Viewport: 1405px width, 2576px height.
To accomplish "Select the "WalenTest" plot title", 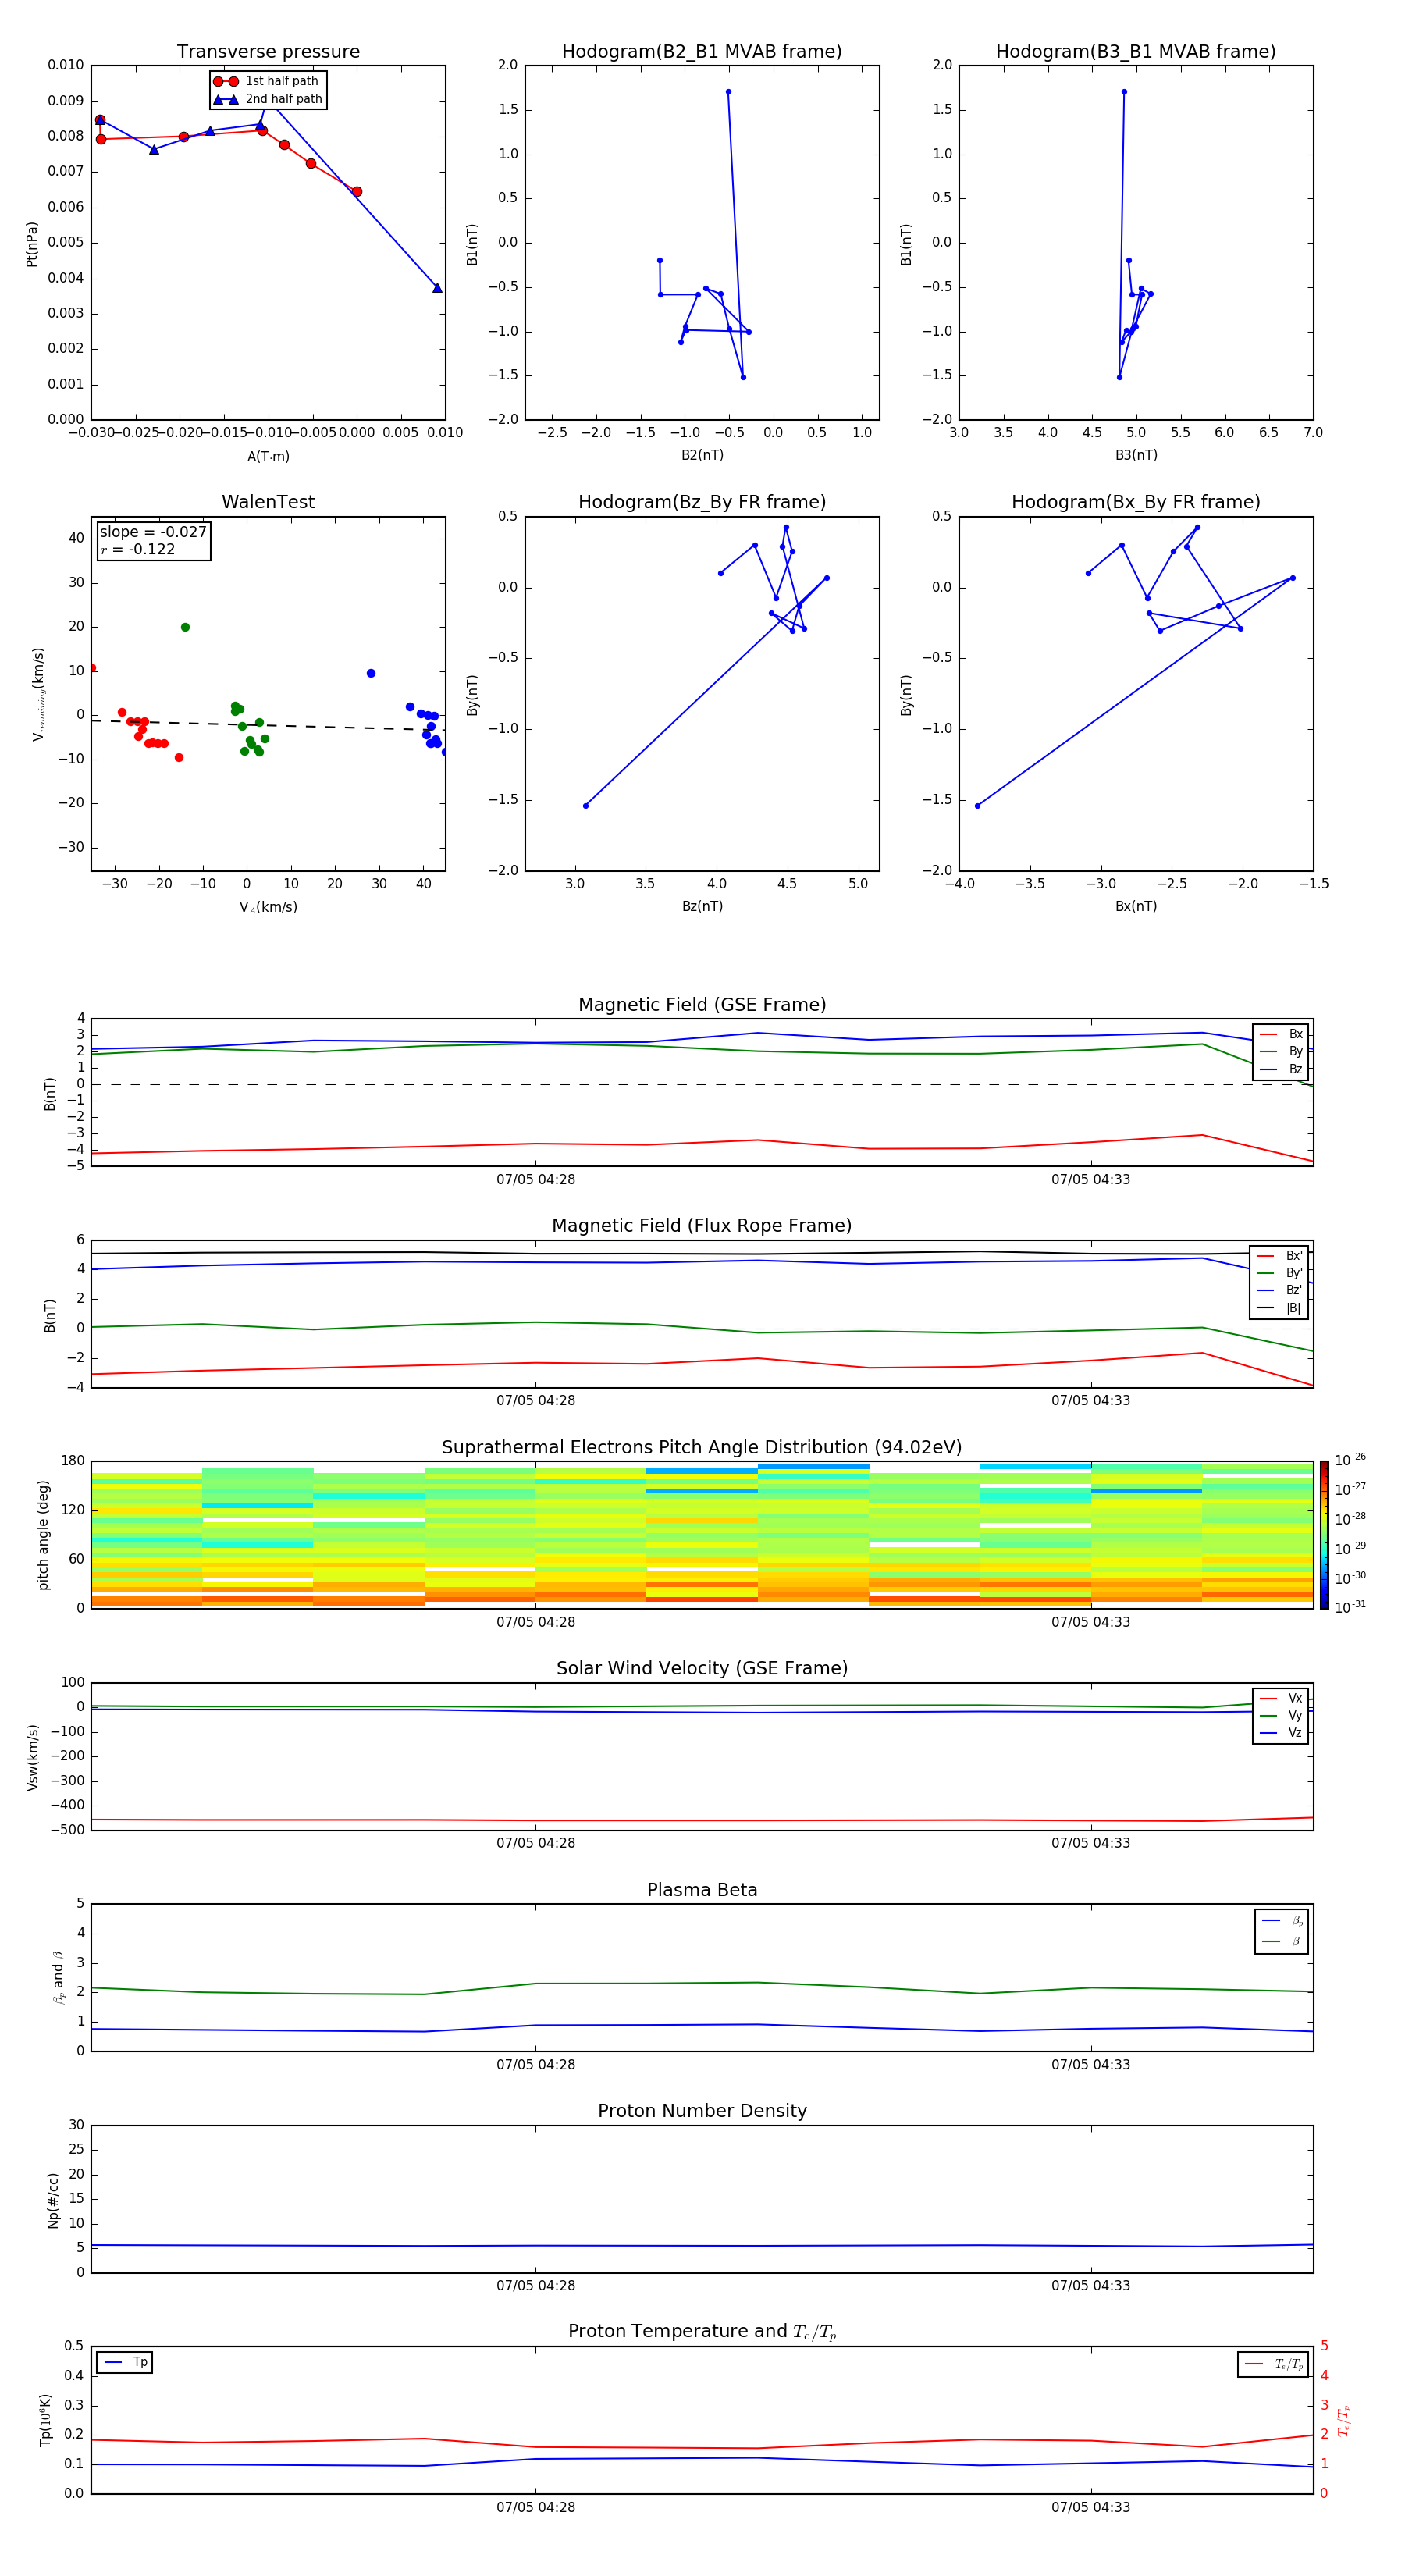I will (268, 502).
